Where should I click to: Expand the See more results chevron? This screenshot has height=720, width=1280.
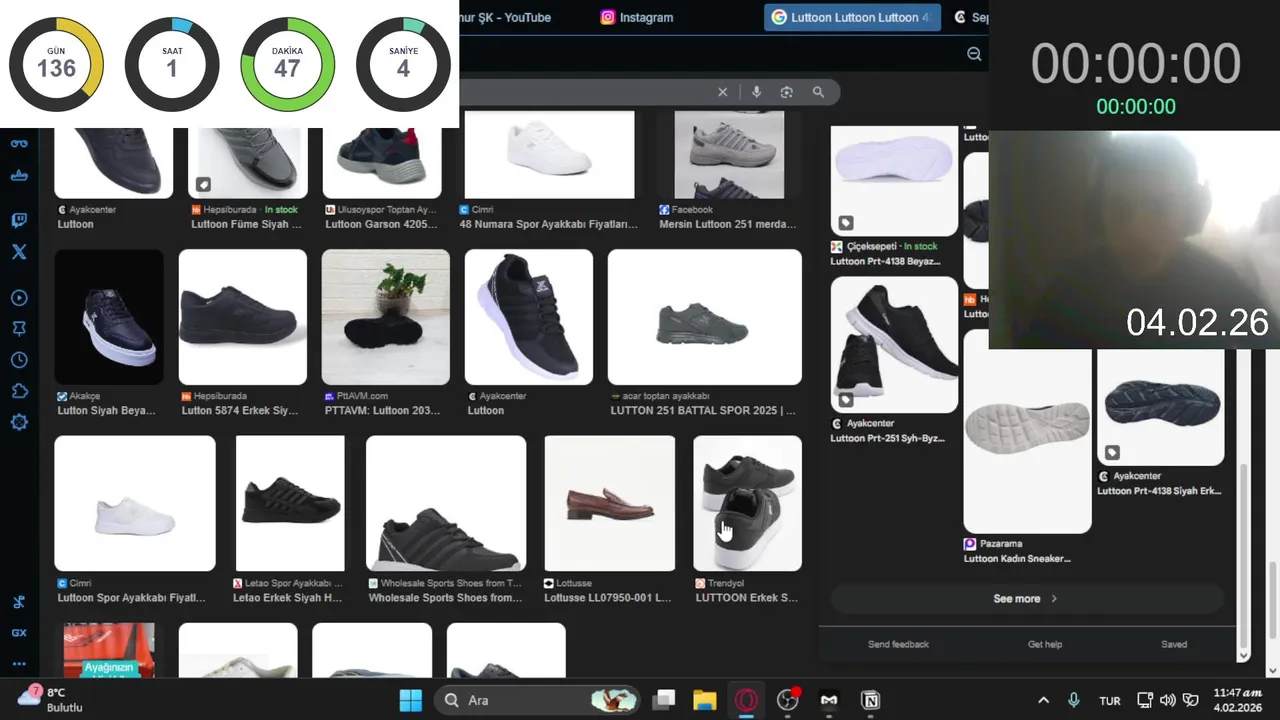pyautogui.click(x=1054, y=599)
